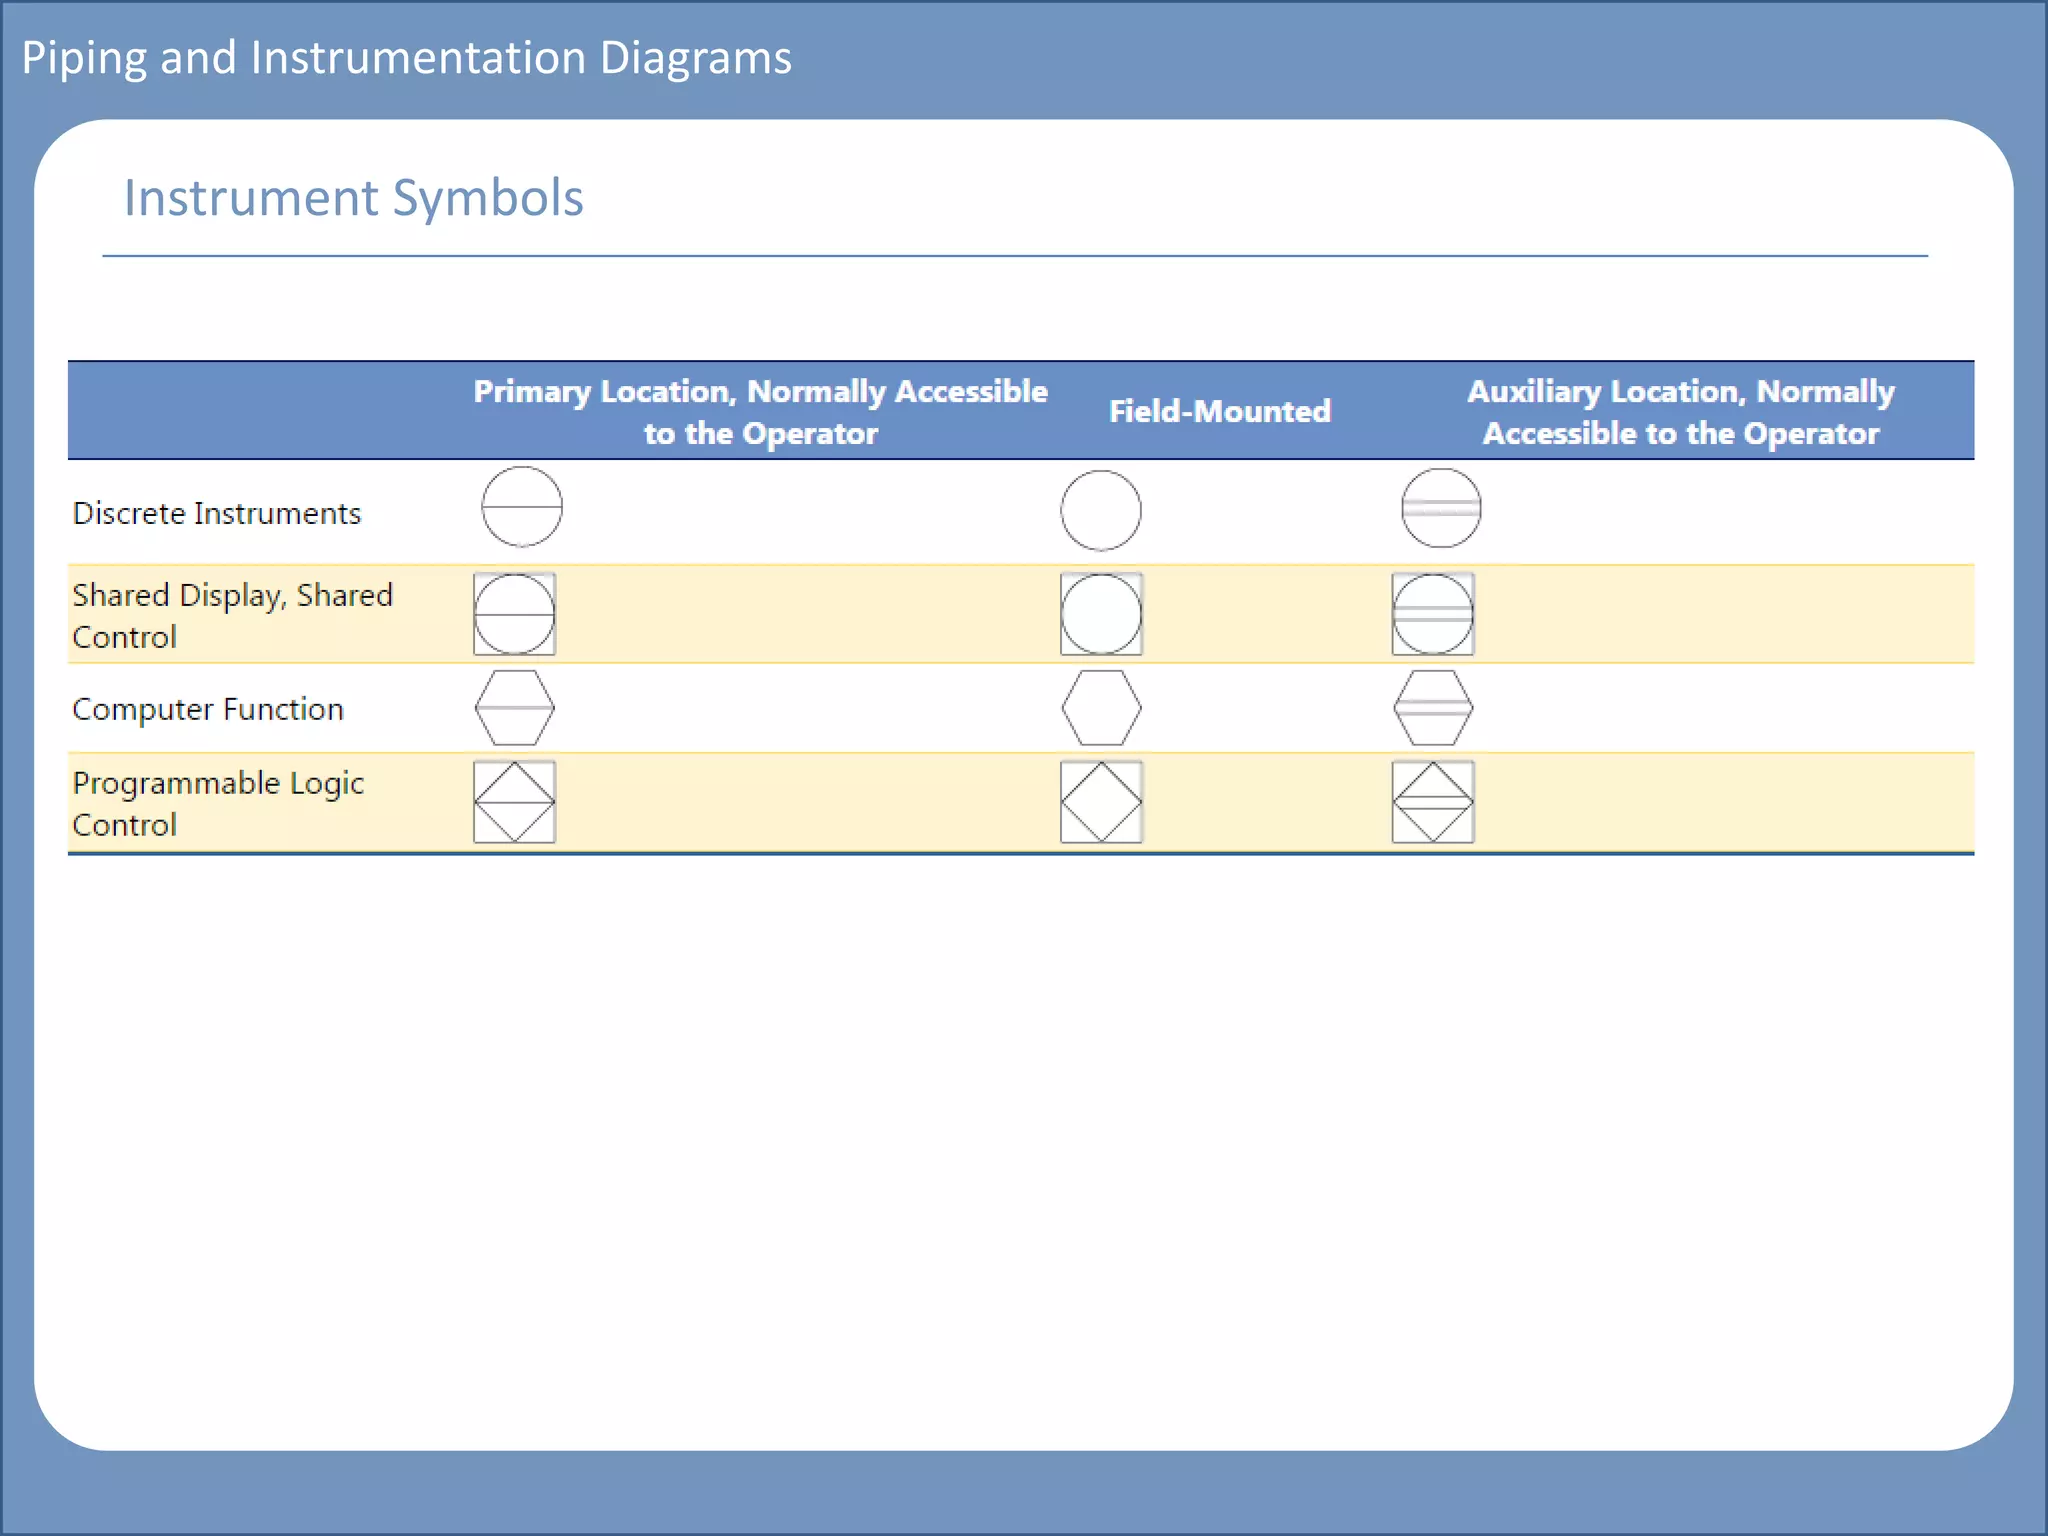Screen dimensions: 2048x1536
Task: Click the Primary Location column header text
Action: [760, 411]
